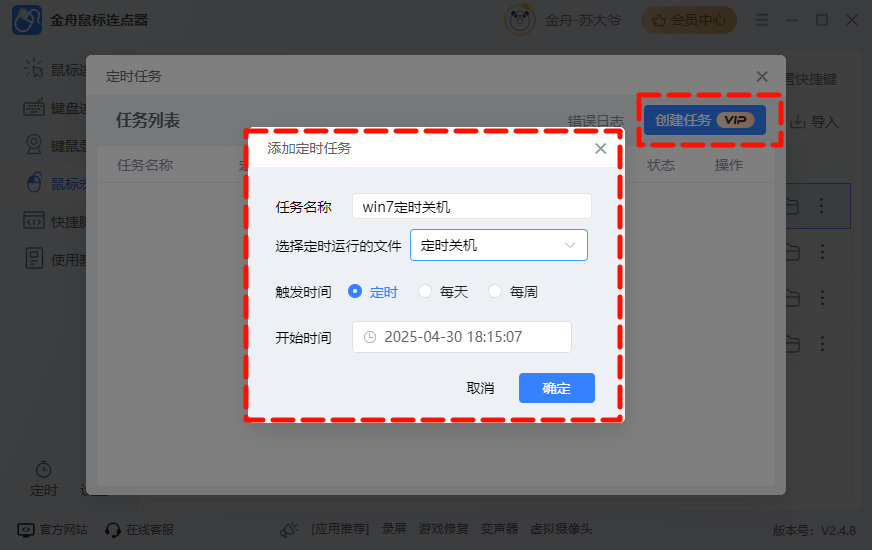Click the 金舟-苏大爷 username
The height and width of the screenshot is (550, 872).
coord(582,21)
